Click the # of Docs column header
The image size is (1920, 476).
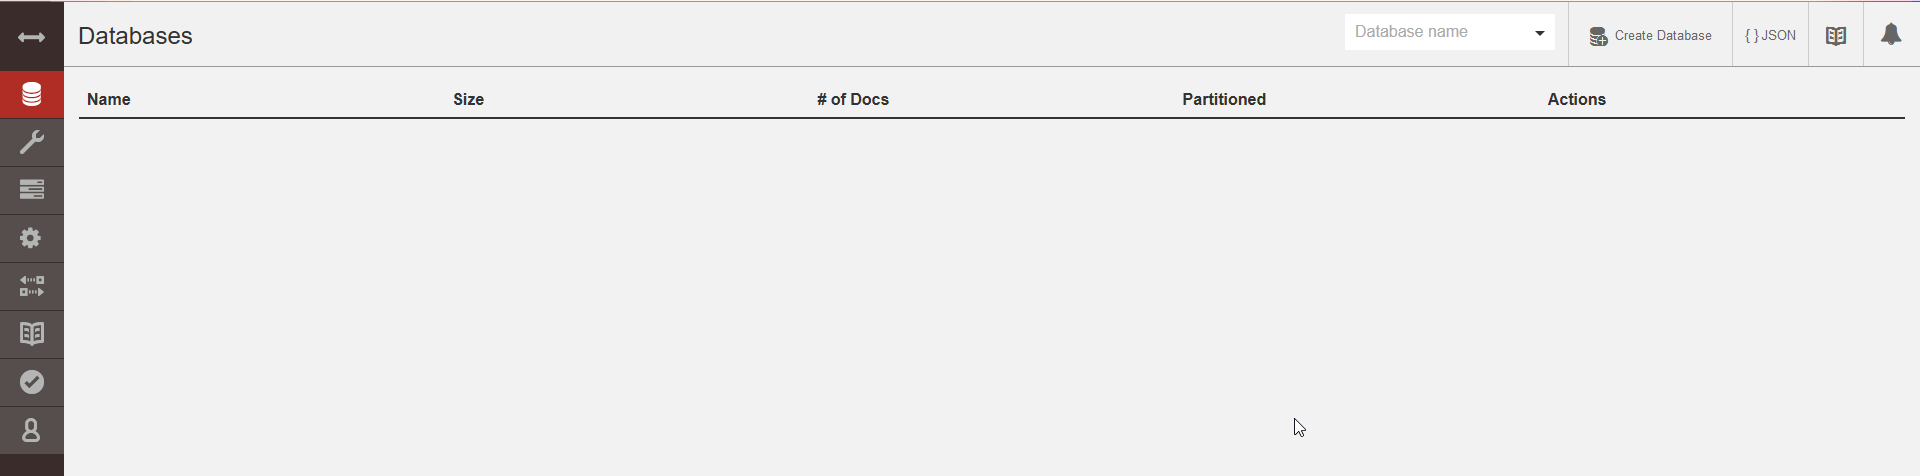pos(852,99)
